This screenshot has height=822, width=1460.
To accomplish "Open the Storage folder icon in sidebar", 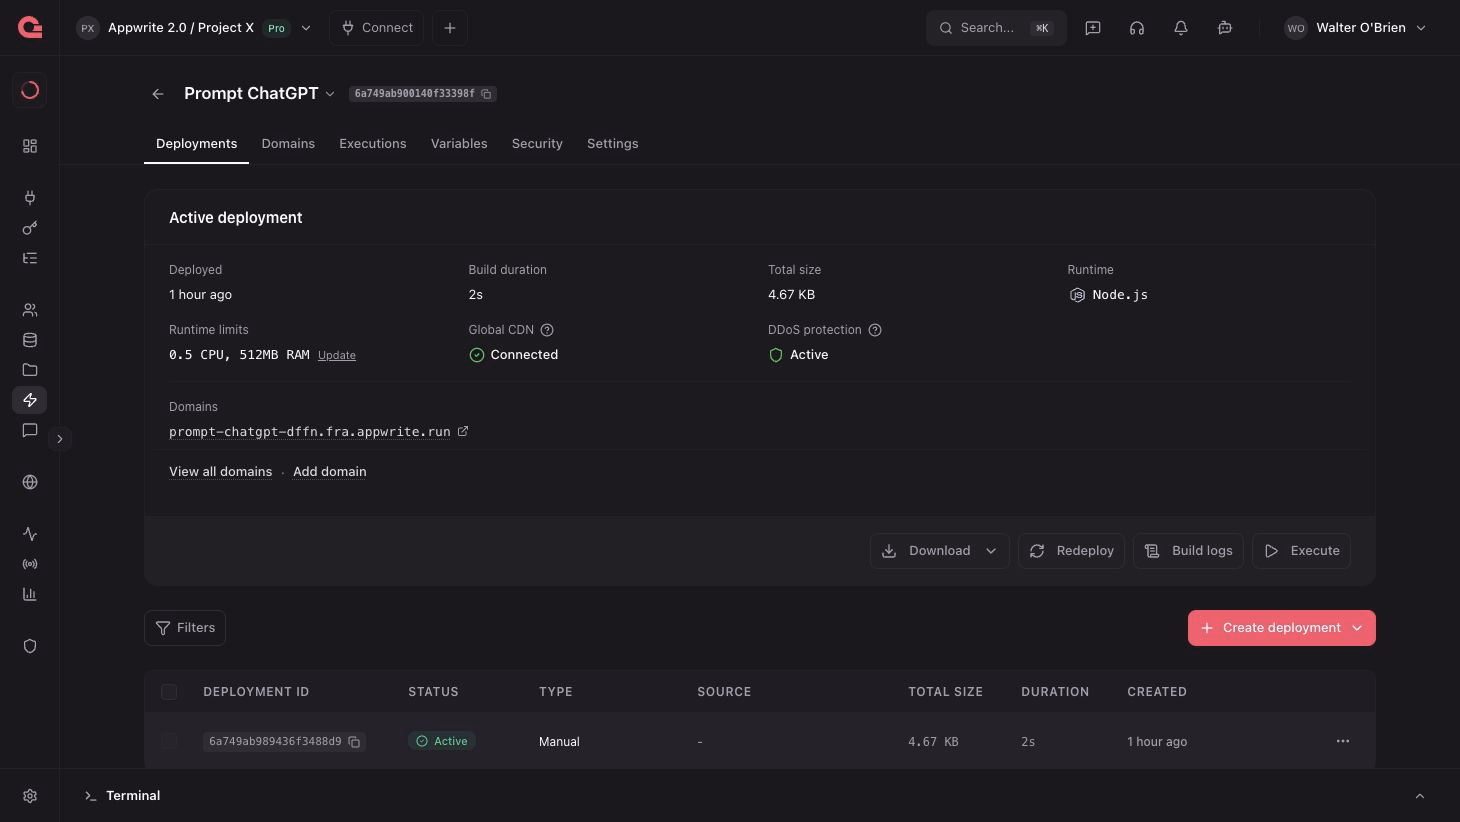I will (x=30, y=370).
